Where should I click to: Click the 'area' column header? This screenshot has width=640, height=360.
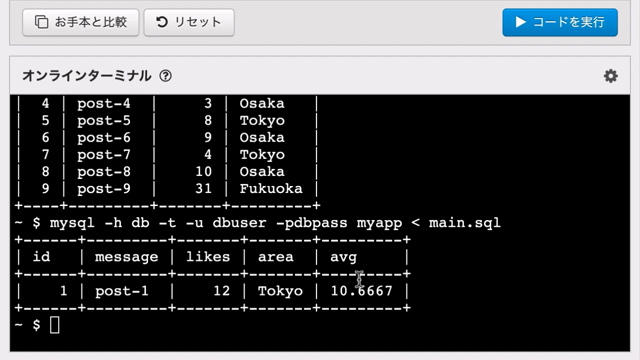(276, 257)
